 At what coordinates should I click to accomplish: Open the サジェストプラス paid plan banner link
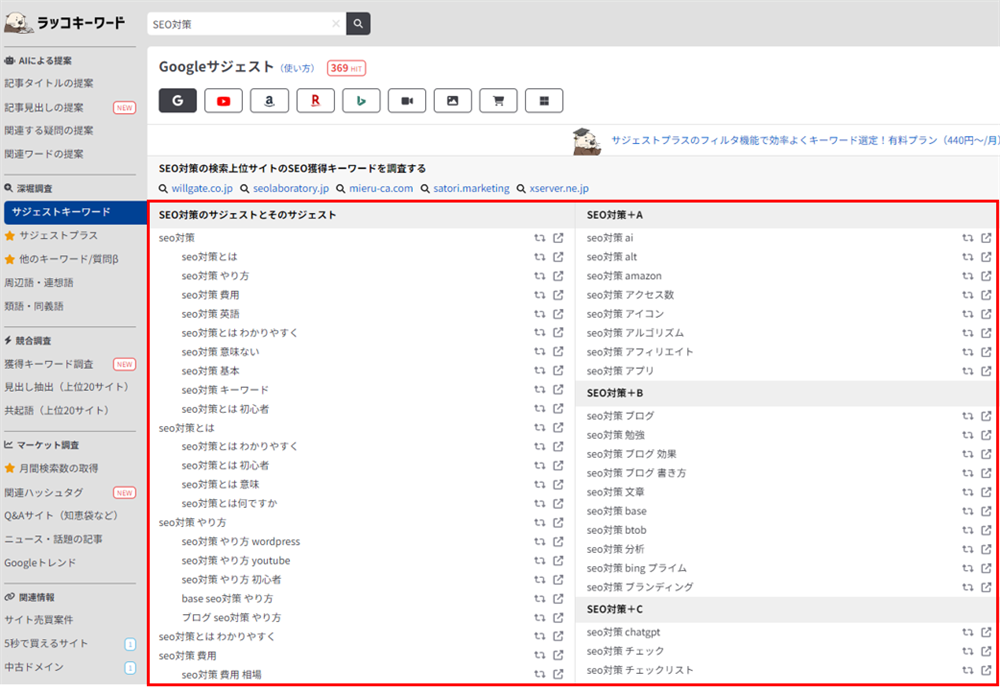coord(805,140)
